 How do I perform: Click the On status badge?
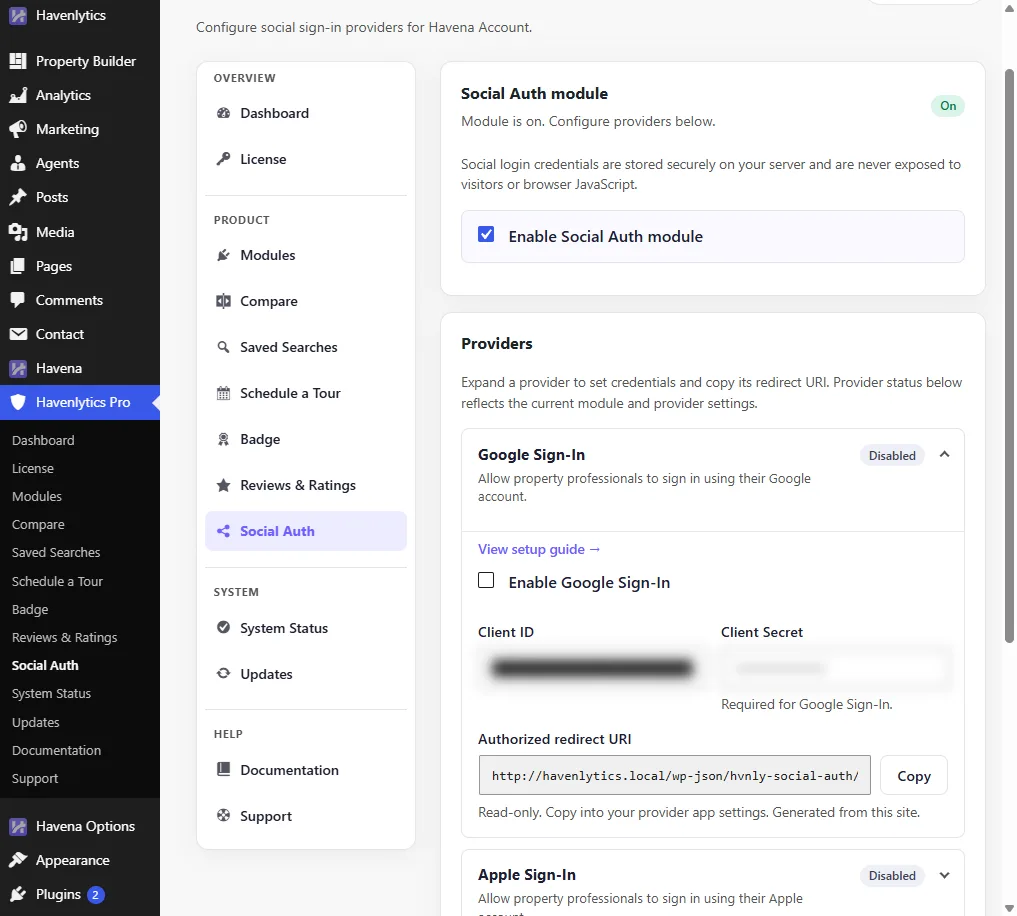click(948, 106)
